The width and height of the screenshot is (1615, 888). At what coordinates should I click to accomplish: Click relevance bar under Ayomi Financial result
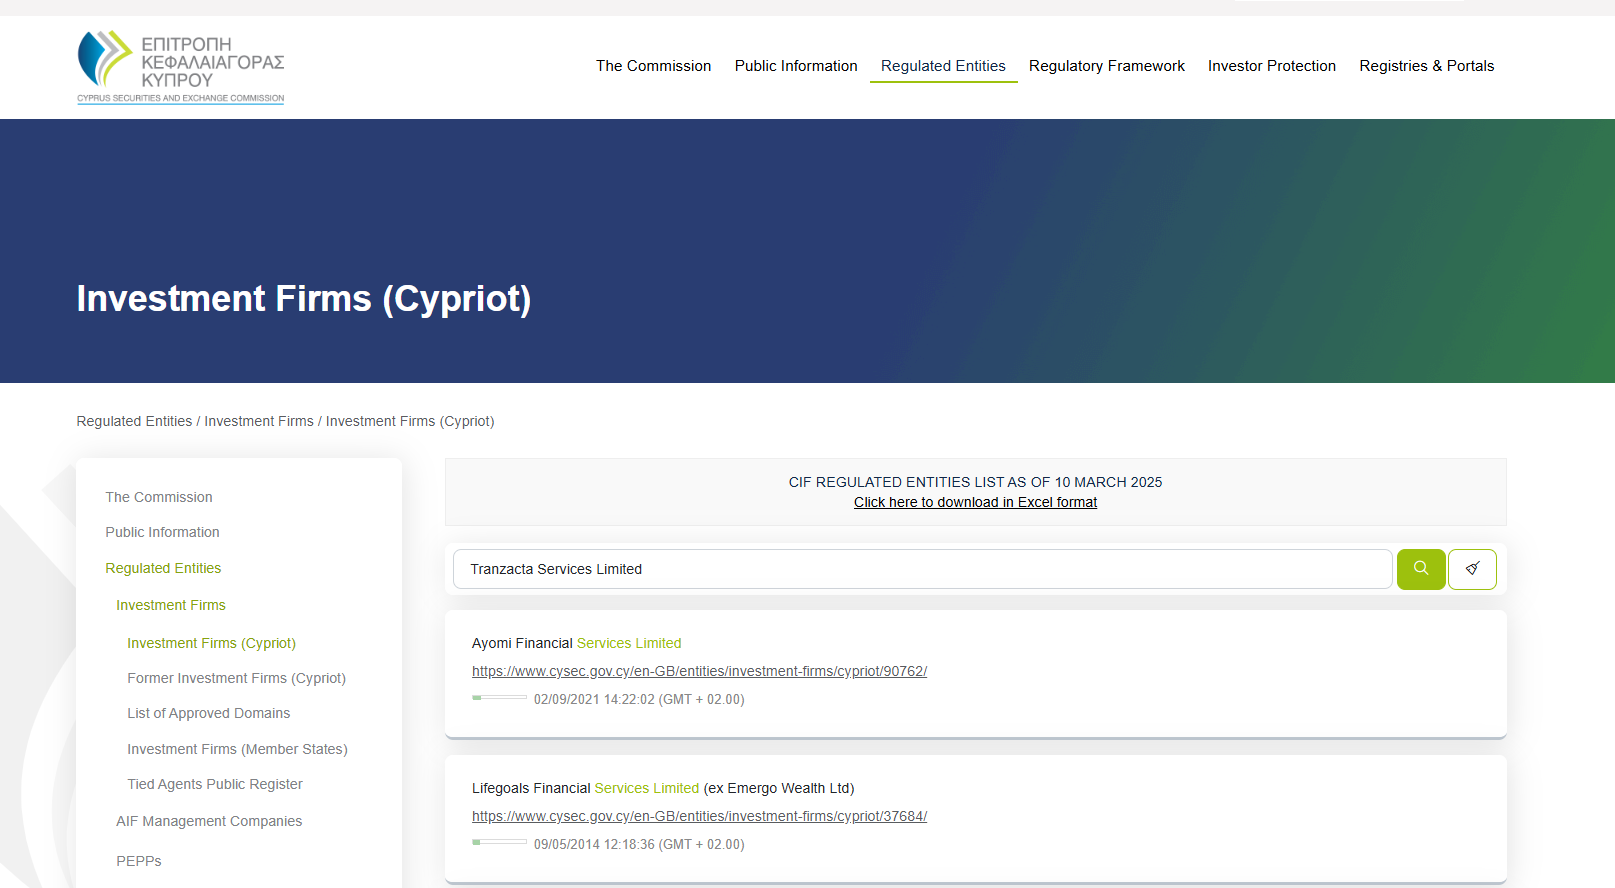pos(499,698)
